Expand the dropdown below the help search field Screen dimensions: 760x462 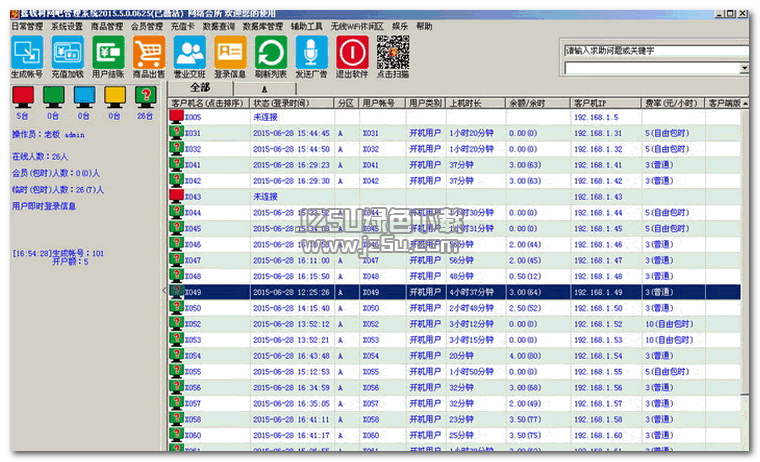coord(744,68)
